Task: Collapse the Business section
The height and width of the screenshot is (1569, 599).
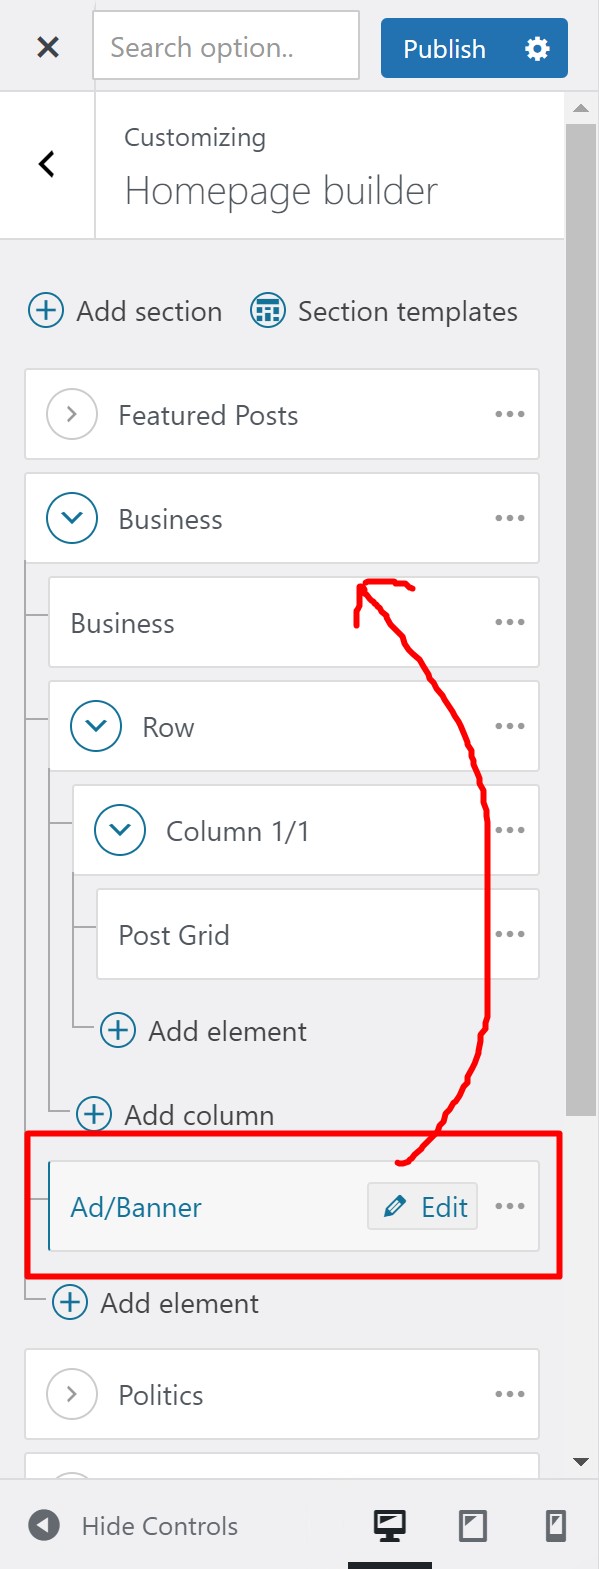Action: (72, 518)
